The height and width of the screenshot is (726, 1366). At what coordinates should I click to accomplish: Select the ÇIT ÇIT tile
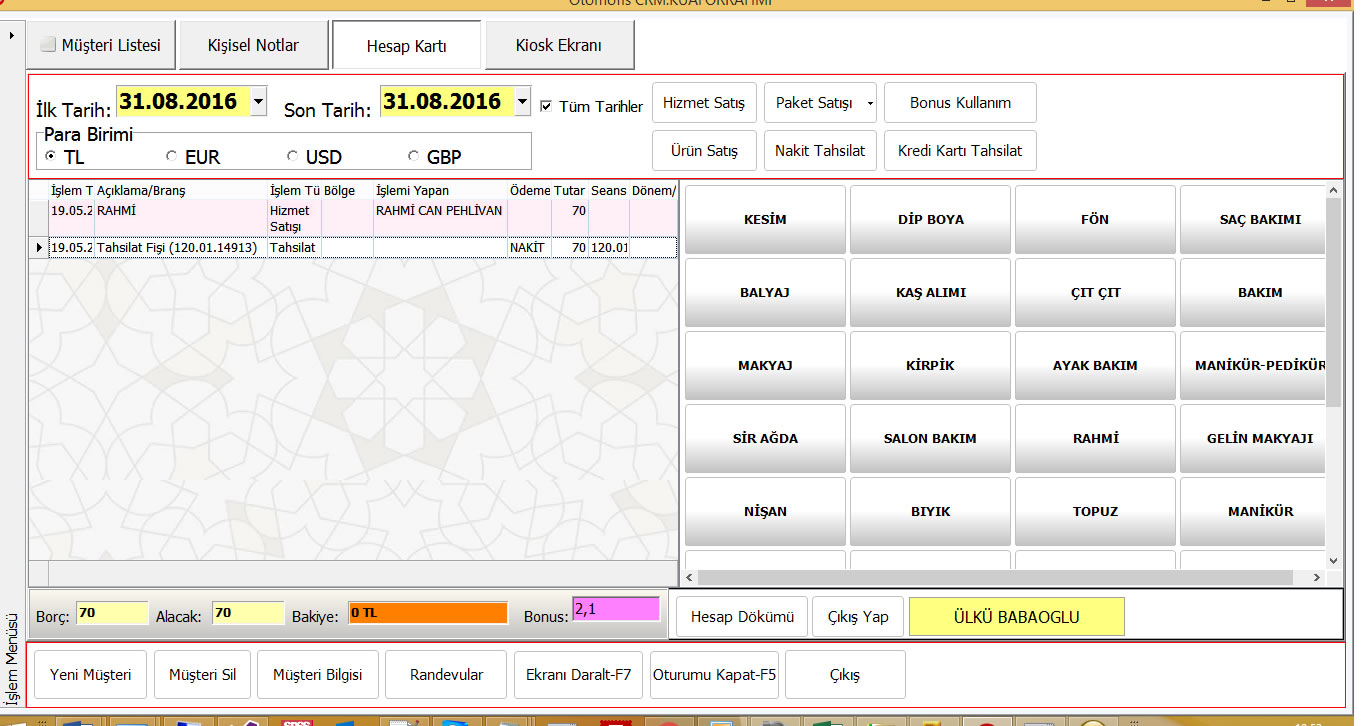pyautogui.click(x=1095, y=292)
